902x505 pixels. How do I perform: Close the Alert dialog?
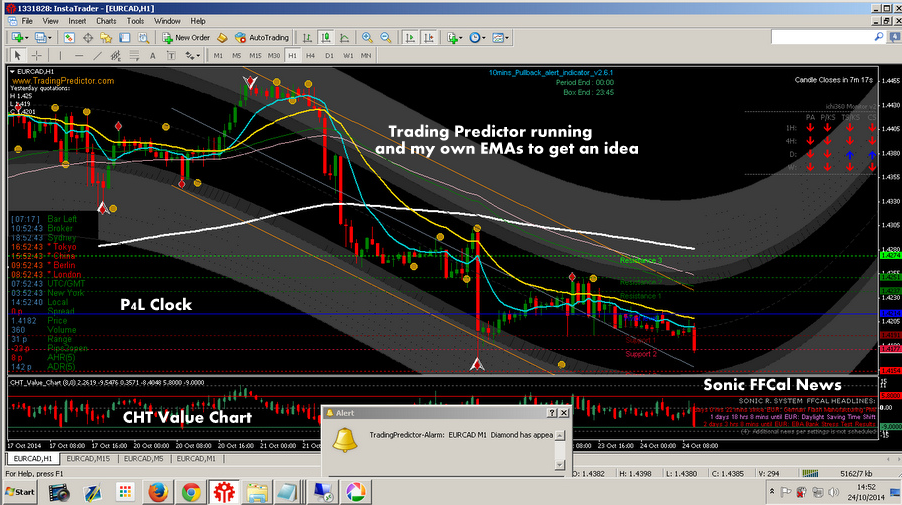pos(564,412)
